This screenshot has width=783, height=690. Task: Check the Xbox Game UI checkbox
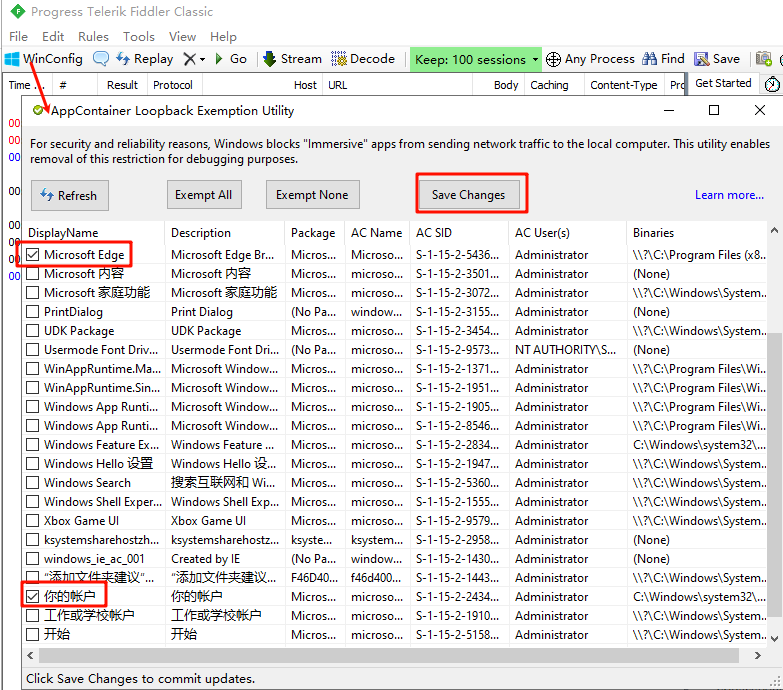(32, 521)
